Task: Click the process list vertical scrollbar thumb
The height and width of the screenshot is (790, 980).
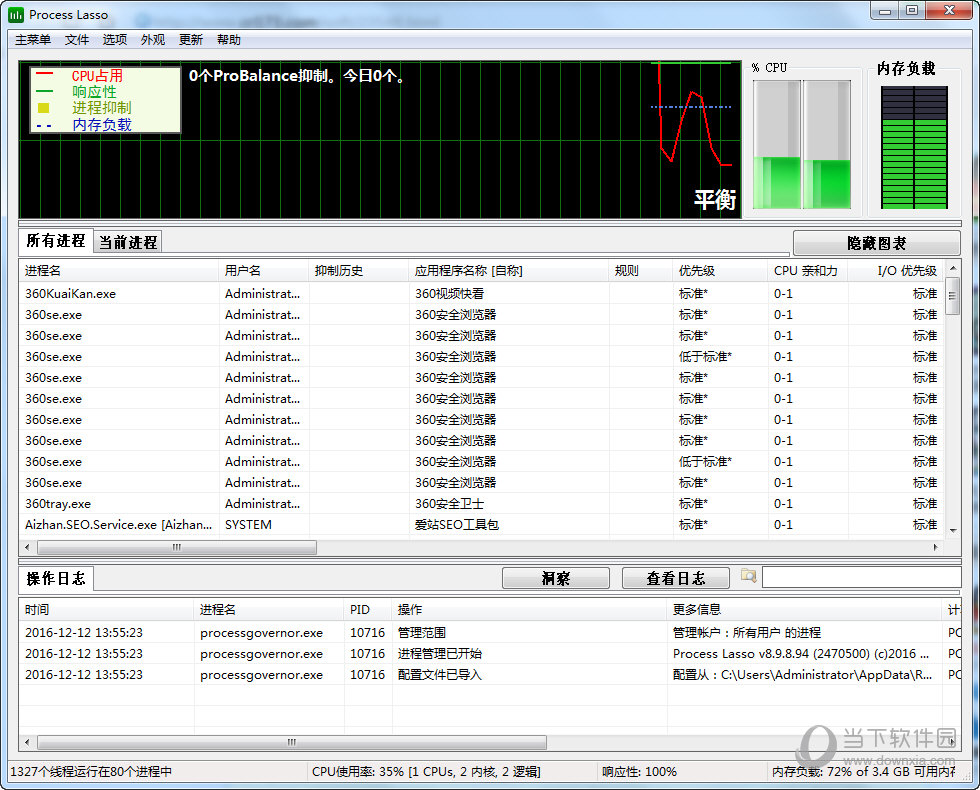Action: point(953,296)
